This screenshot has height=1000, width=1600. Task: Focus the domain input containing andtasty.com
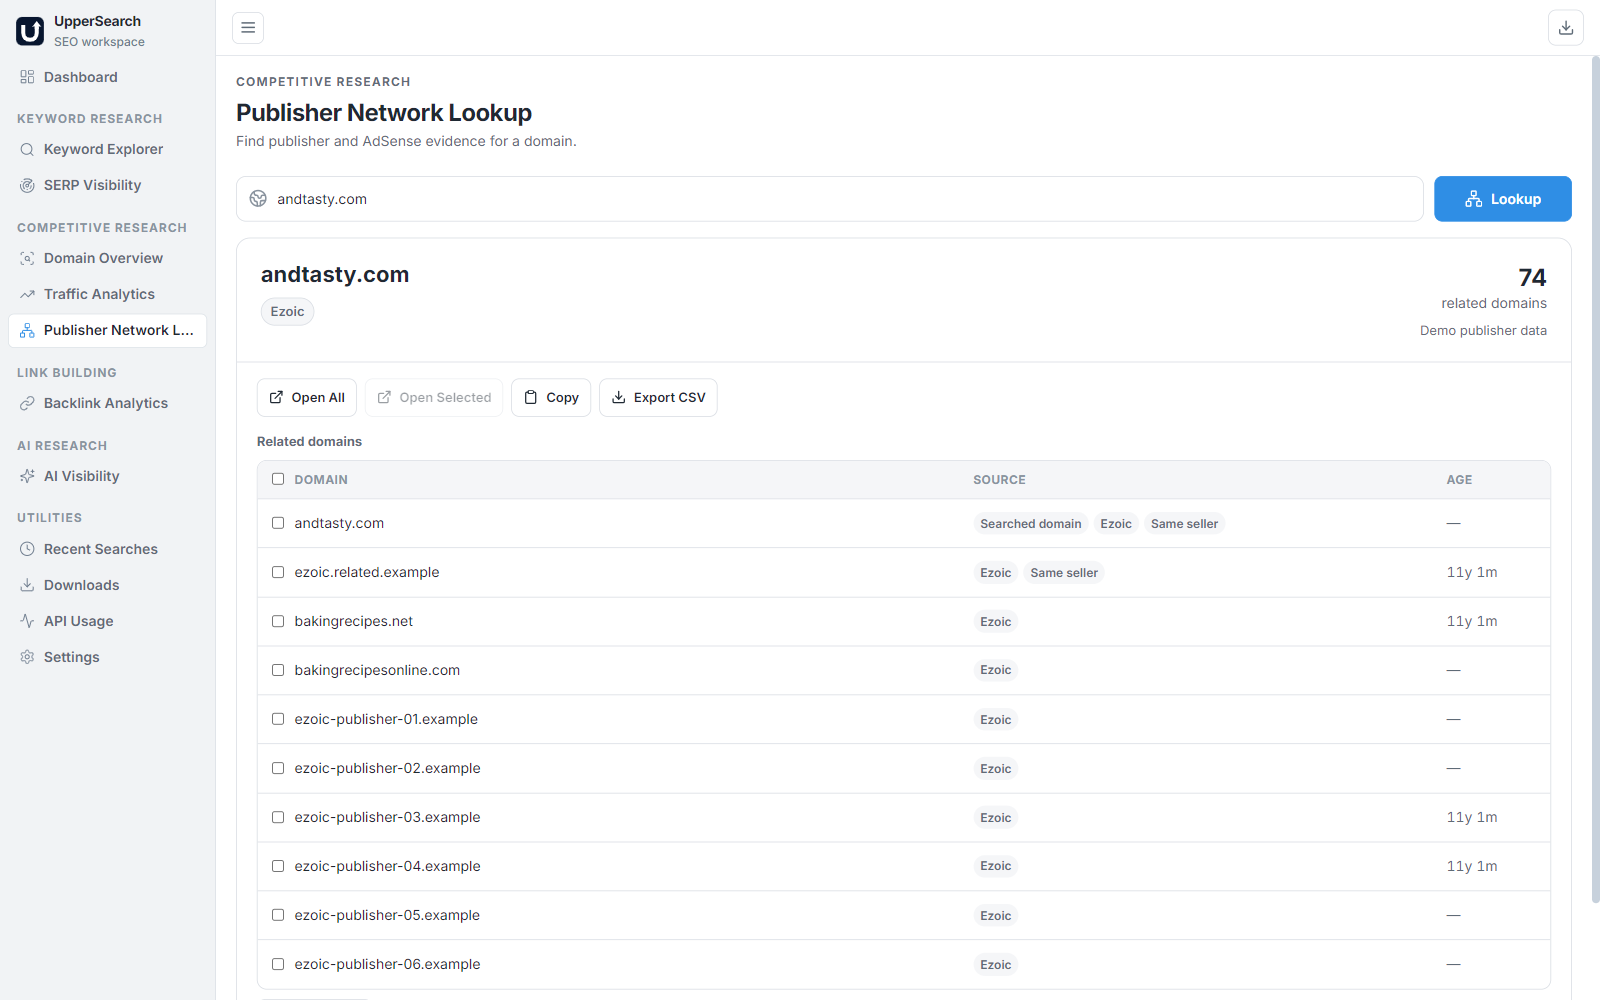(x=829, y=199)
